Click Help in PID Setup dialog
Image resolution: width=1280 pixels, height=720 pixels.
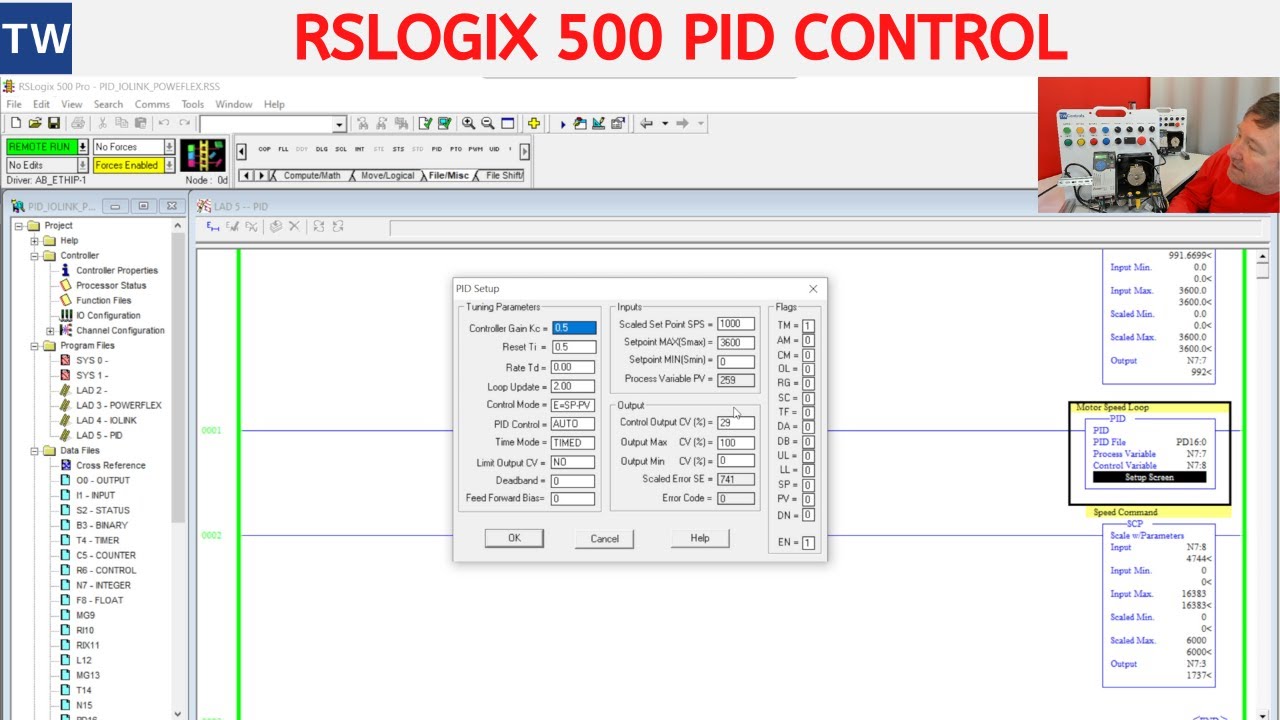[x=700, y=538]
